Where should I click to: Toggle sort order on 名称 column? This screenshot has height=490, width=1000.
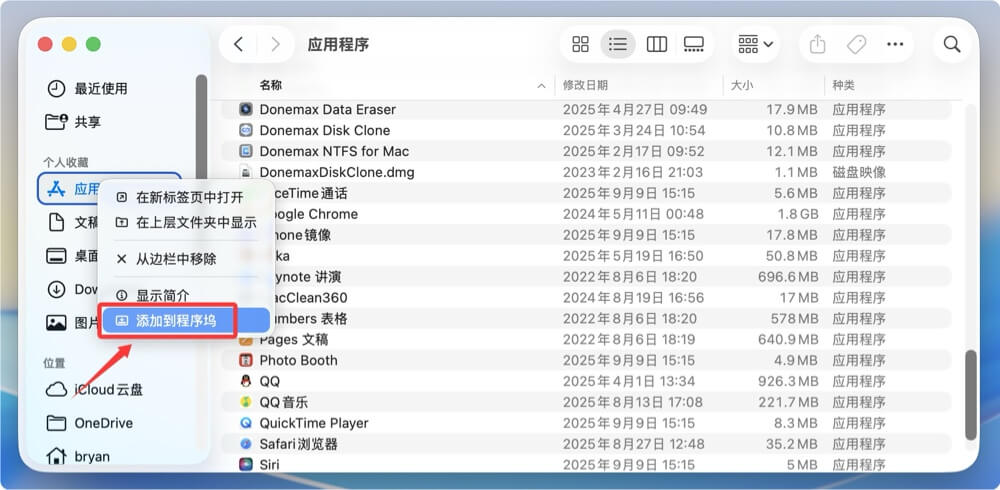[x=400, y=85]
